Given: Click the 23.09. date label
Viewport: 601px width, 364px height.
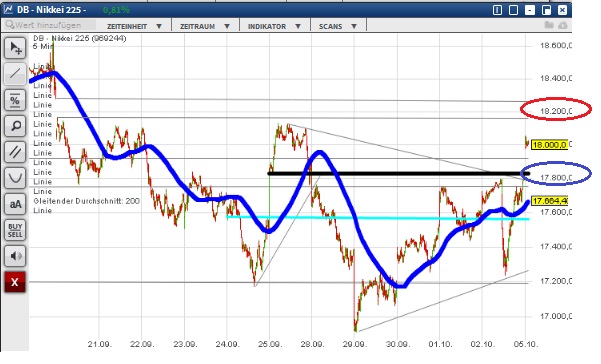Looking at the screenshot, I should 185,344.
